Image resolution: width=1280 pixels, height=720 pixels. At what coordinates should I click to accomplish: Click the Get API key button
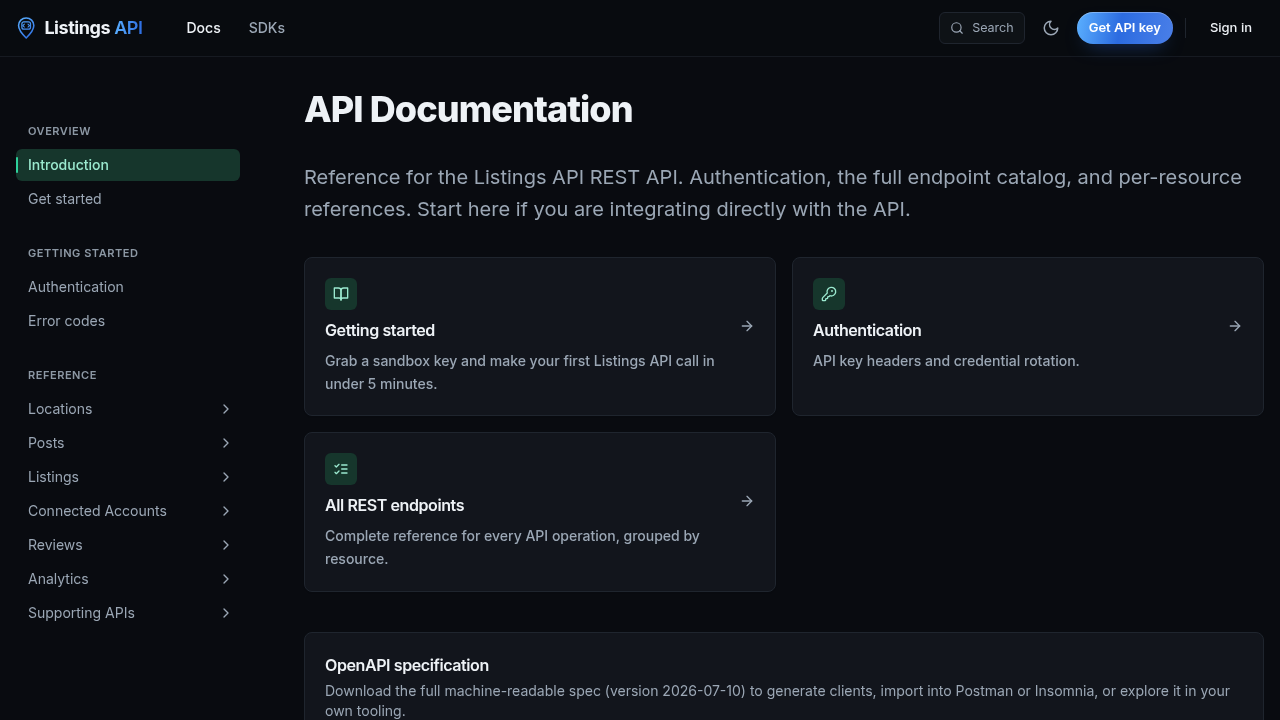[x=1125, y=28]
